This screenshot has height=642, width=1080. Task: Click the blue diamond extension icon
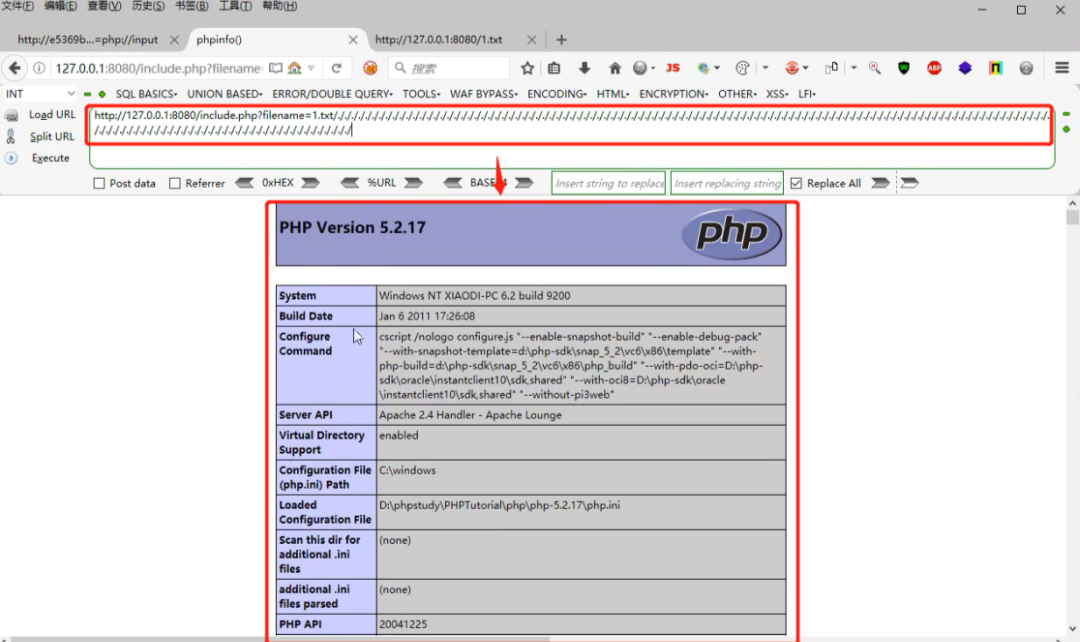click(x=964, y=68)
